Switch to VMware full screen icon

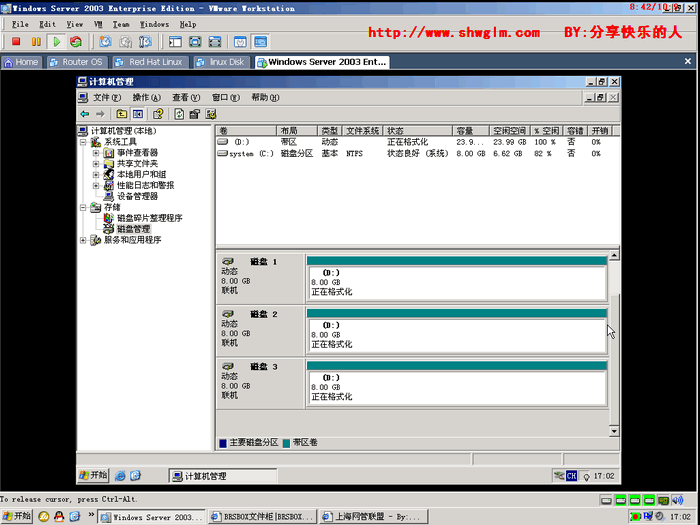click(195, 42)
